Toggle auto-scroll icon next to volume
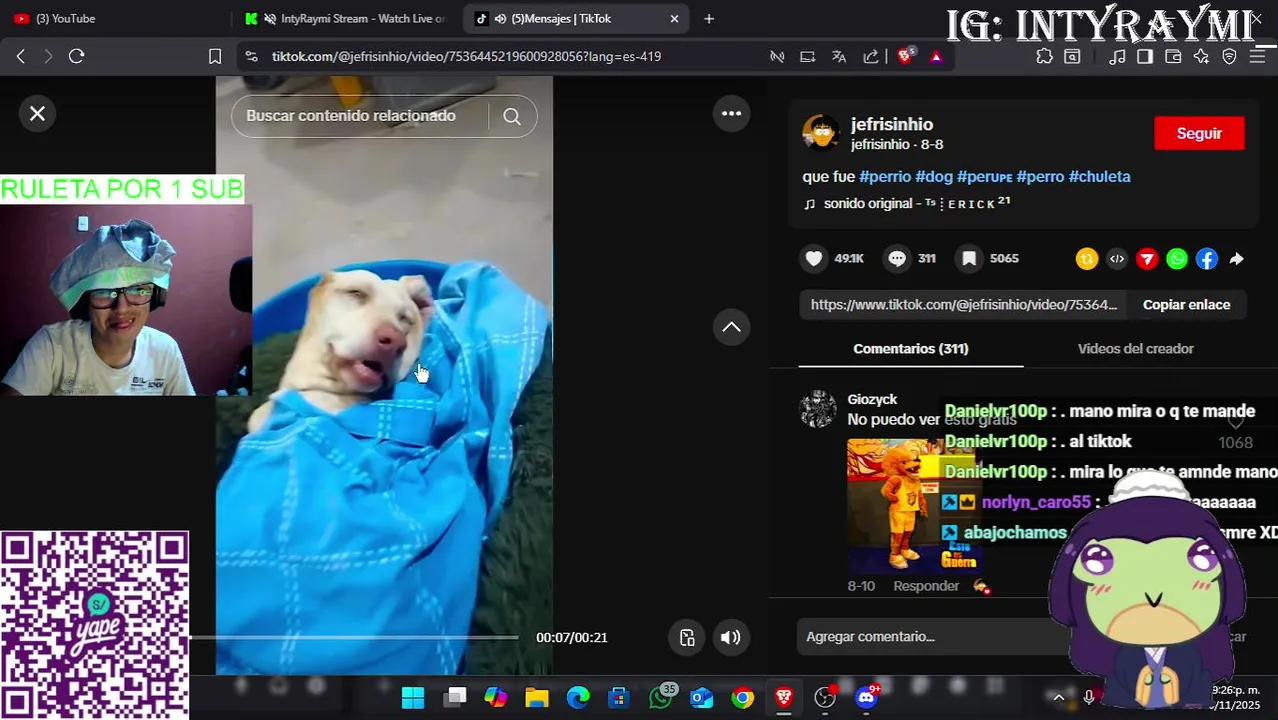This screenshot has width=1278, height=720. (x=687, y=637)
